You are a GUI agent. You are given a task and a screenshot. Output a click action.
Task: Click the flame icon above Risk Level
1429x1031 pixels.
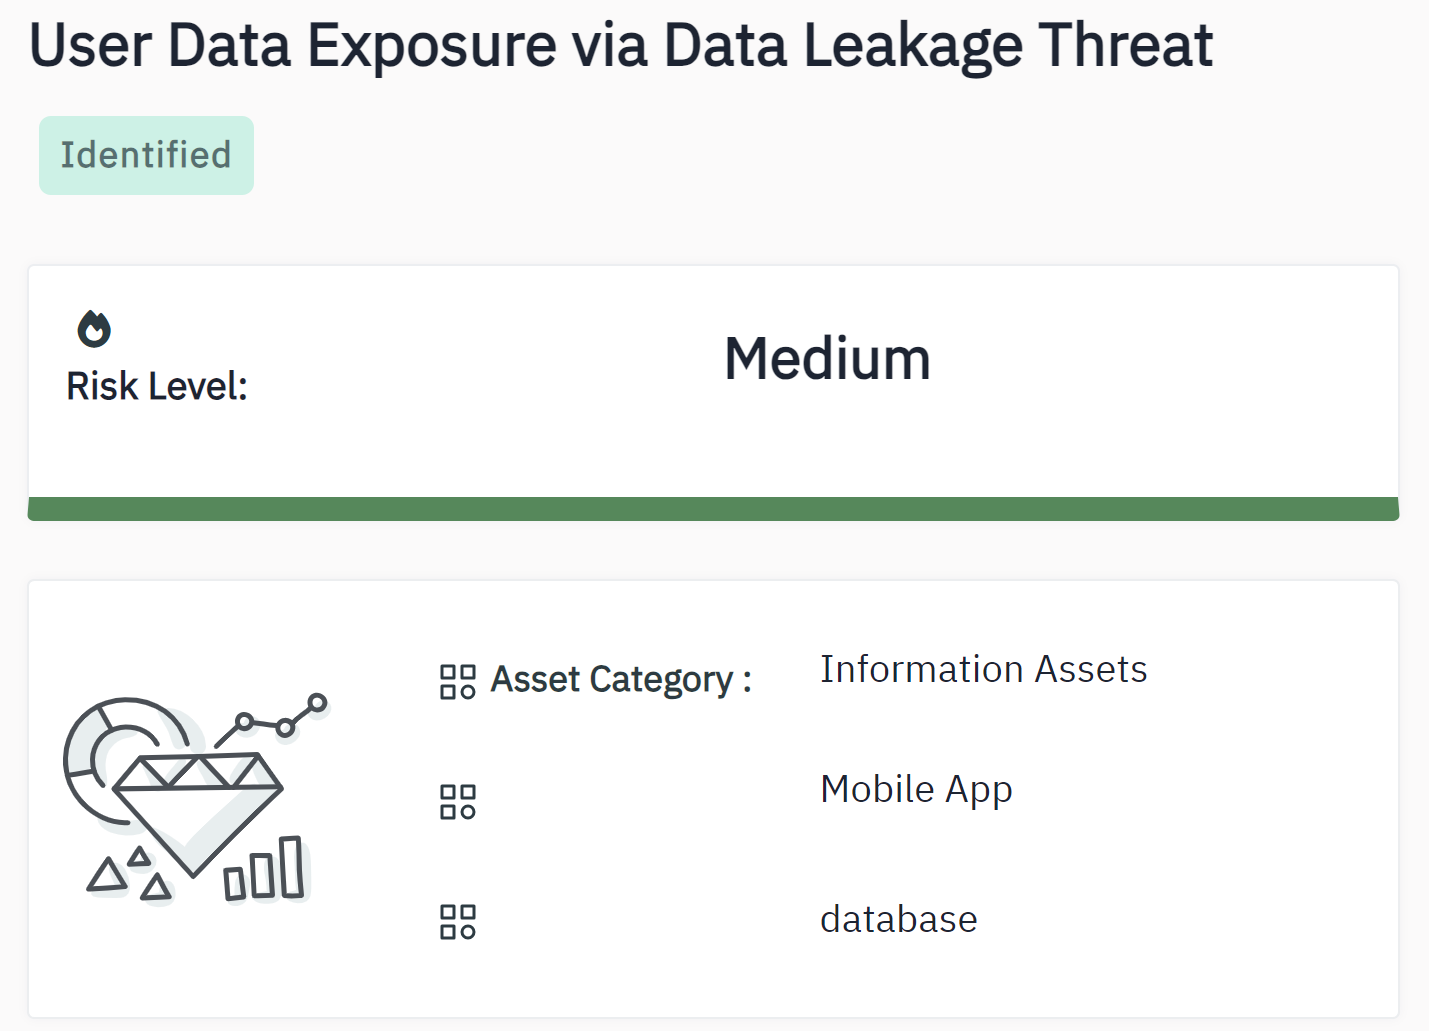pos(94,329)
